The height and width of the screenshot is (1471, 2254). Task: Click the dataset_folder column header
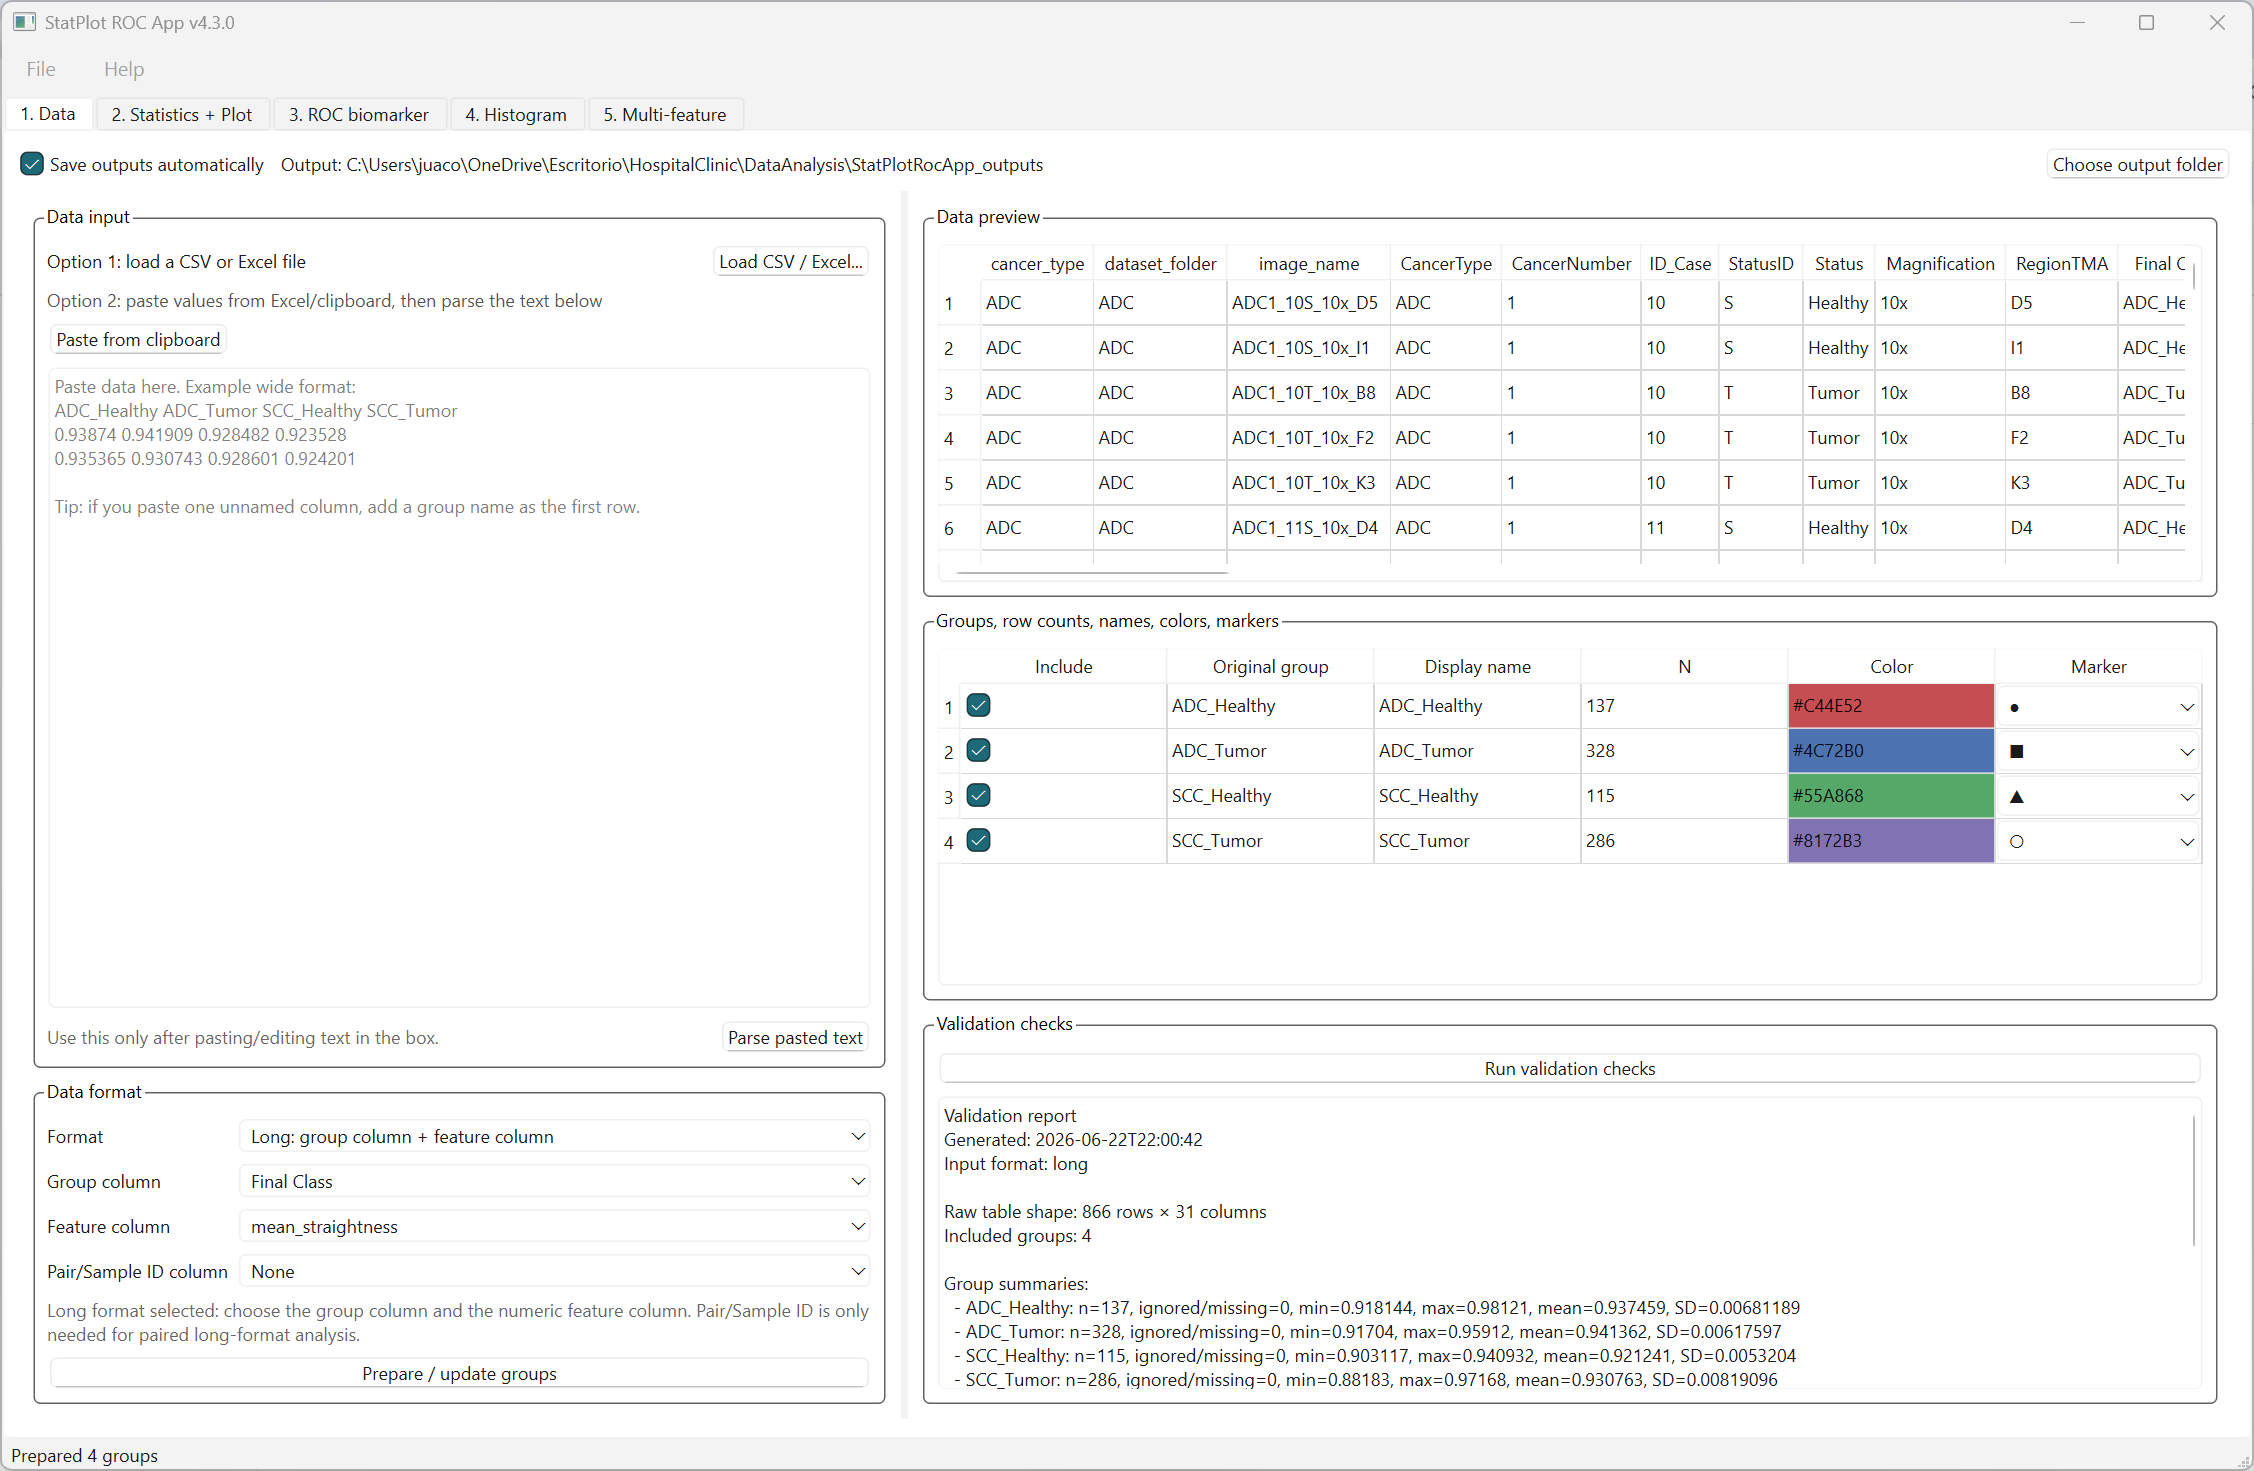tap(1160, 264)
